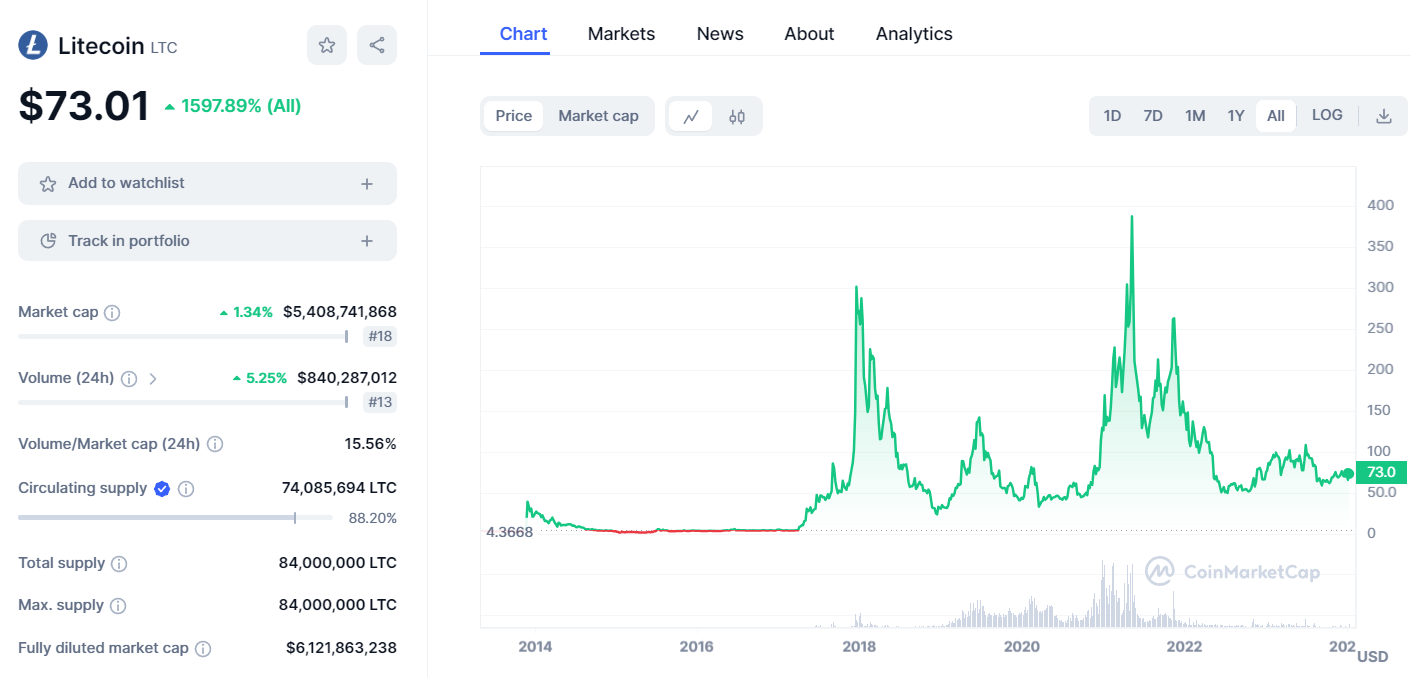Click the 2018 price peak on chart

click(857, 288)
